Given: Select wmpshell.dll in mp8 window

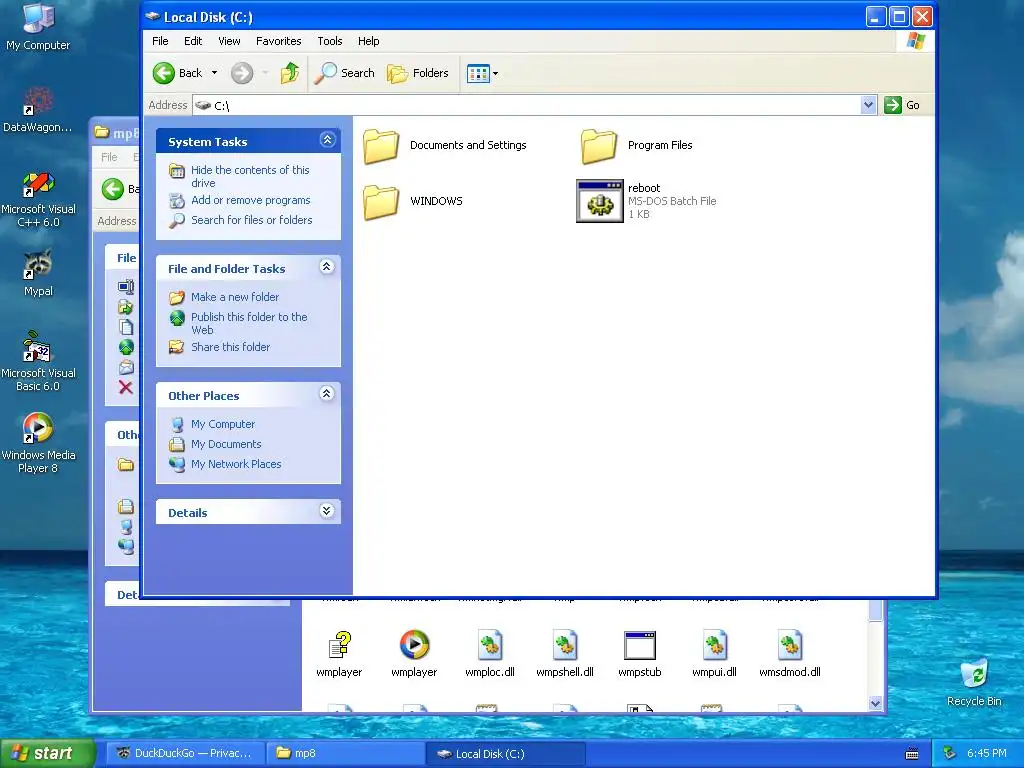Looking at the screenshot, I should click(565, 645).
